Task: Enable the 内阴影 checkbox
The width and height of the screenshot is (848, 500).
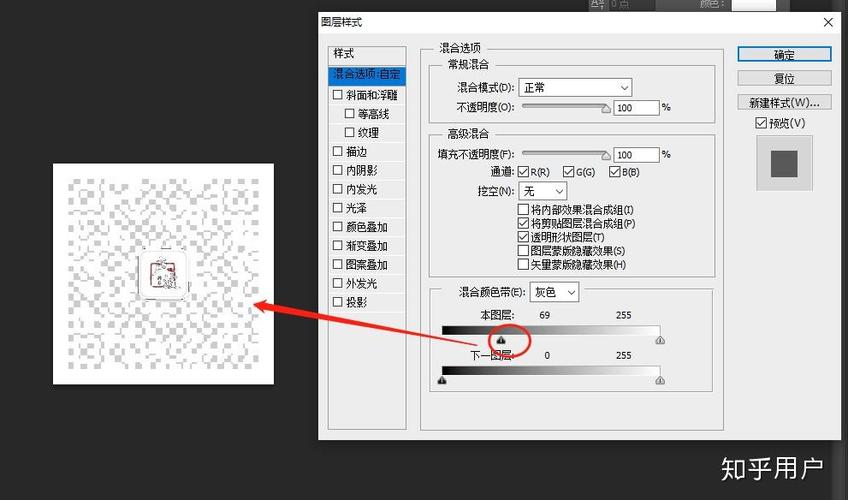Action: (337, 170)
